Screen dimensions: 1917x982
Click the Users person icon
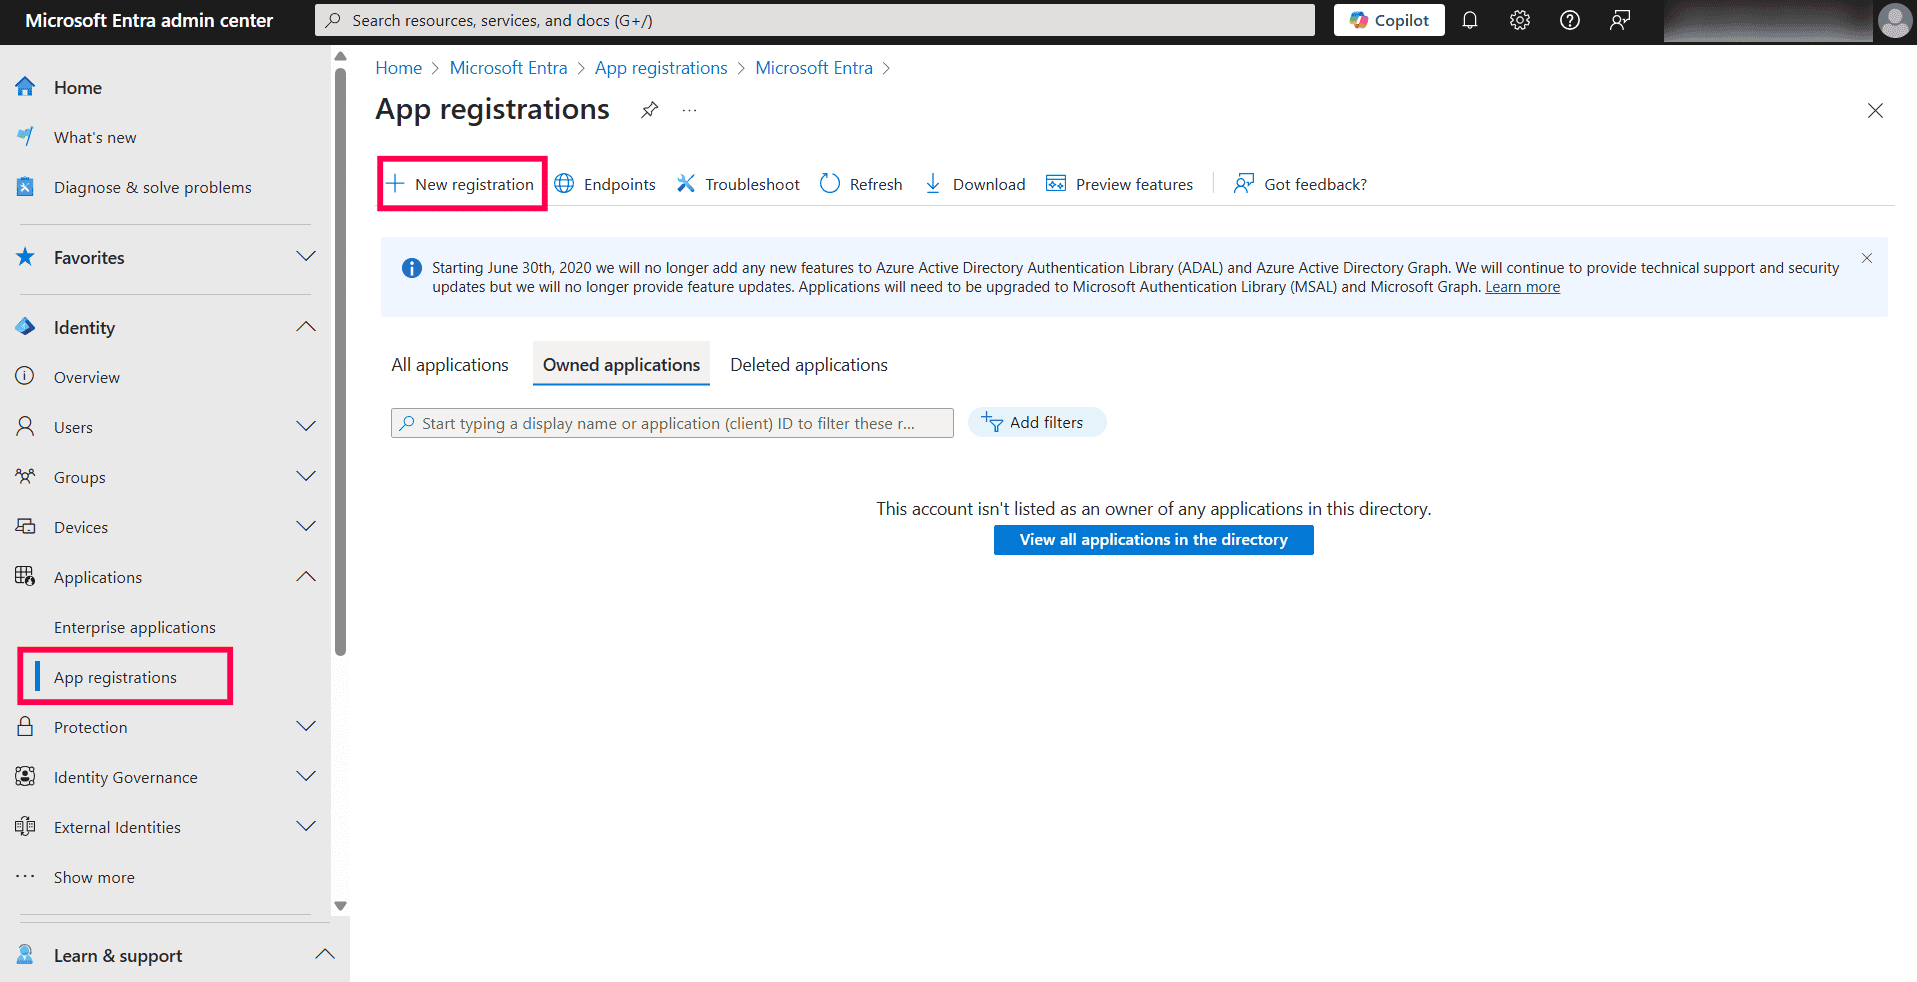(25, 427)
